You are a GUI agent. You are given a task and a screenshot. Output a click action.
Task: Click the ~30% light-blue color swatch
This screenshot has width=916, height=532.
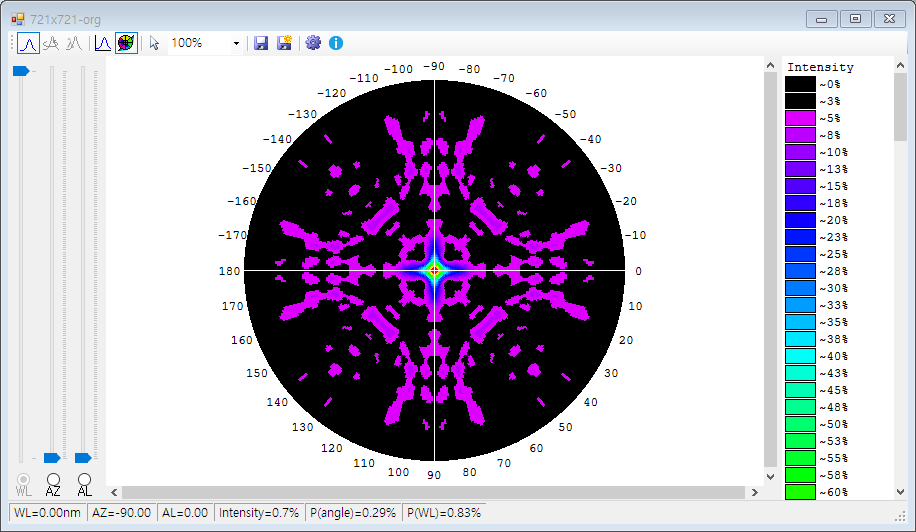800,288
